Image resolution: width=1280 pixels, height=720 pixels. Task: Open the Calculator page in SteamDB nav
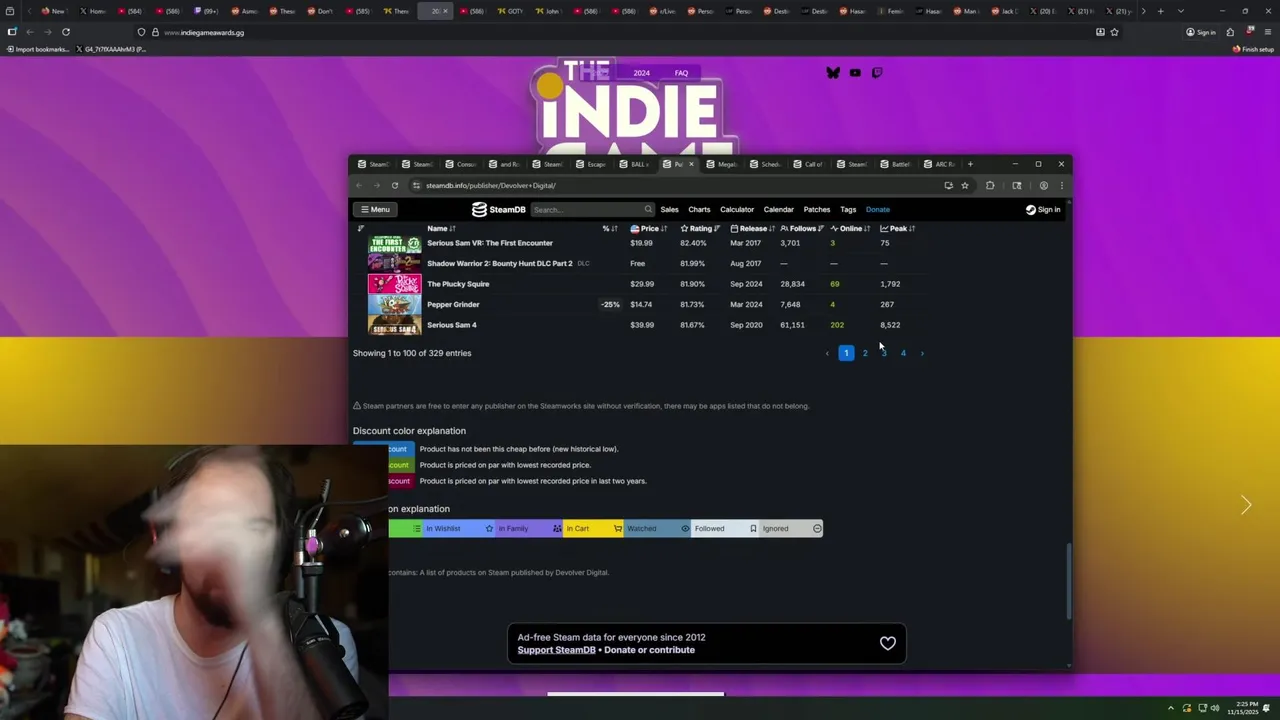click(737, 209)
